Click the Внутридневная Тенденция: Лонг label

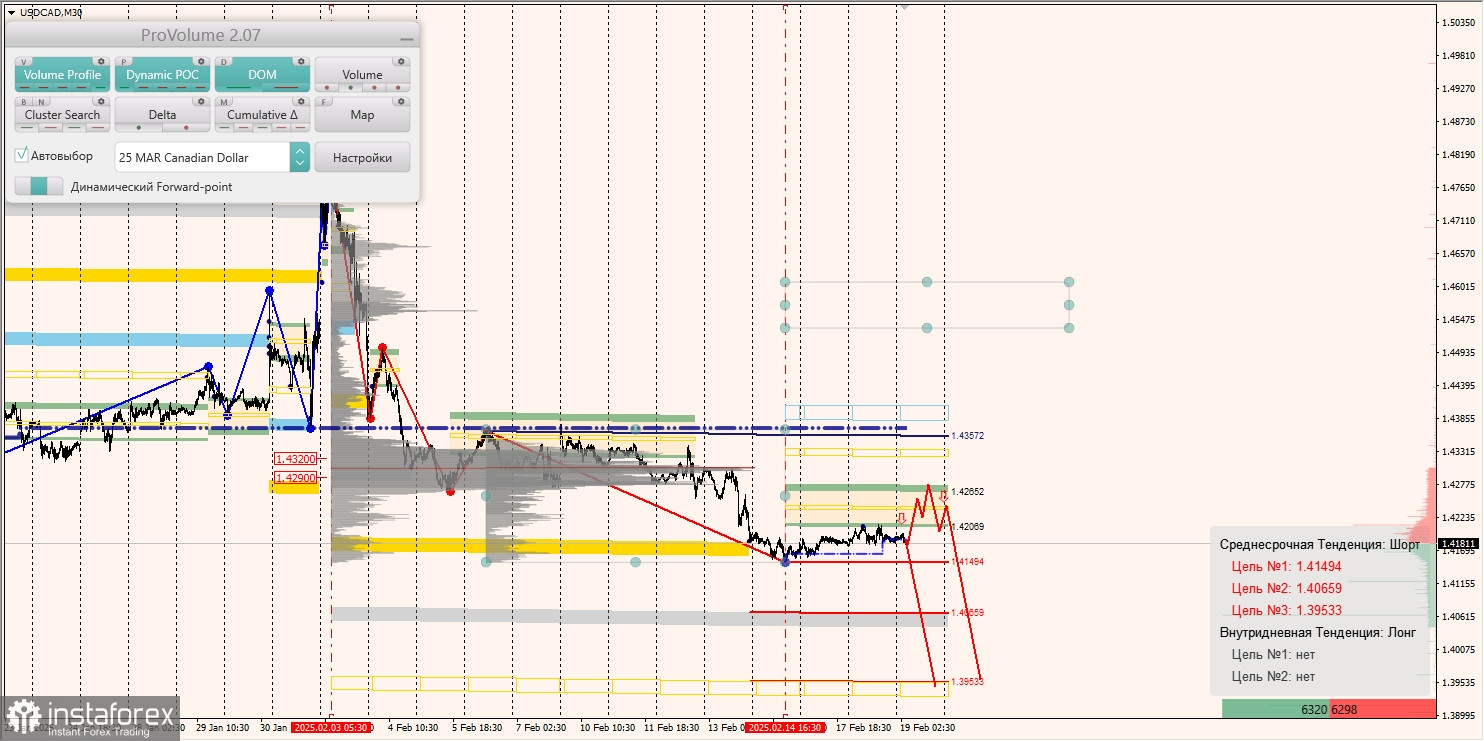pyautogui.click(x=1318, y=632)
